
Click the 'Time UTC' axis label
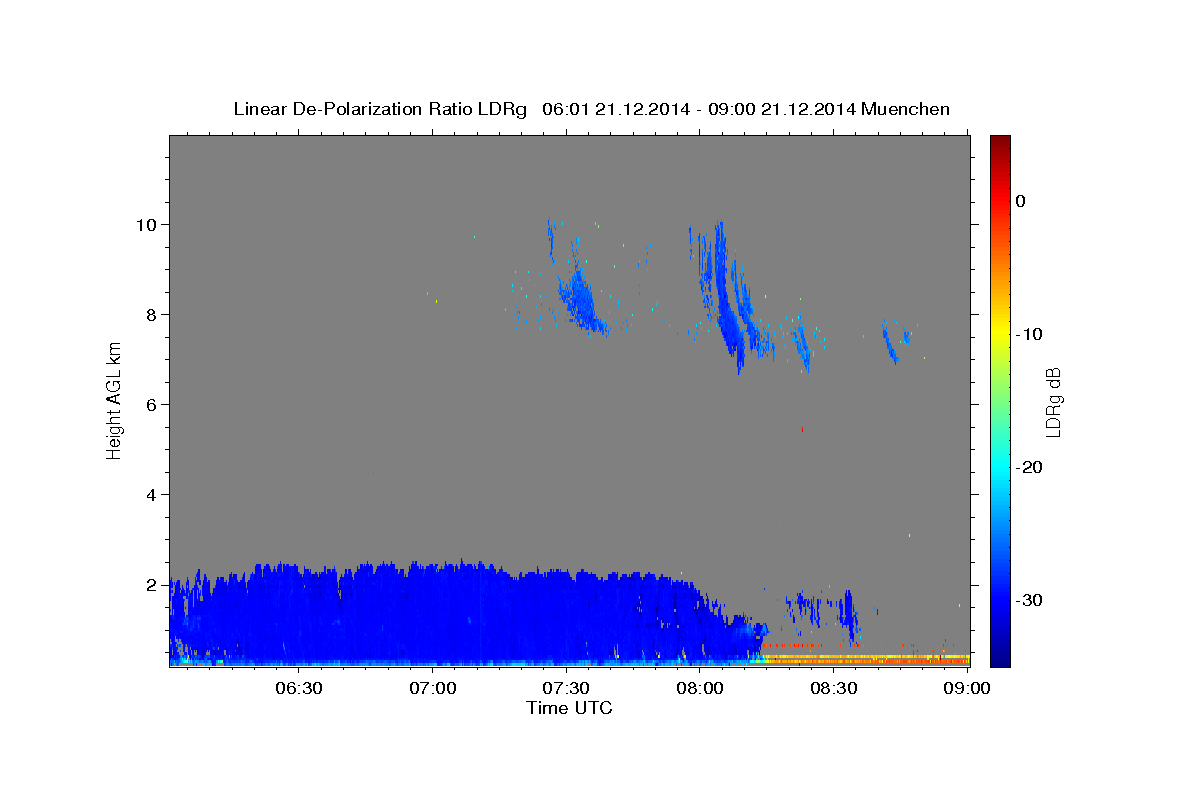(569, 708)
